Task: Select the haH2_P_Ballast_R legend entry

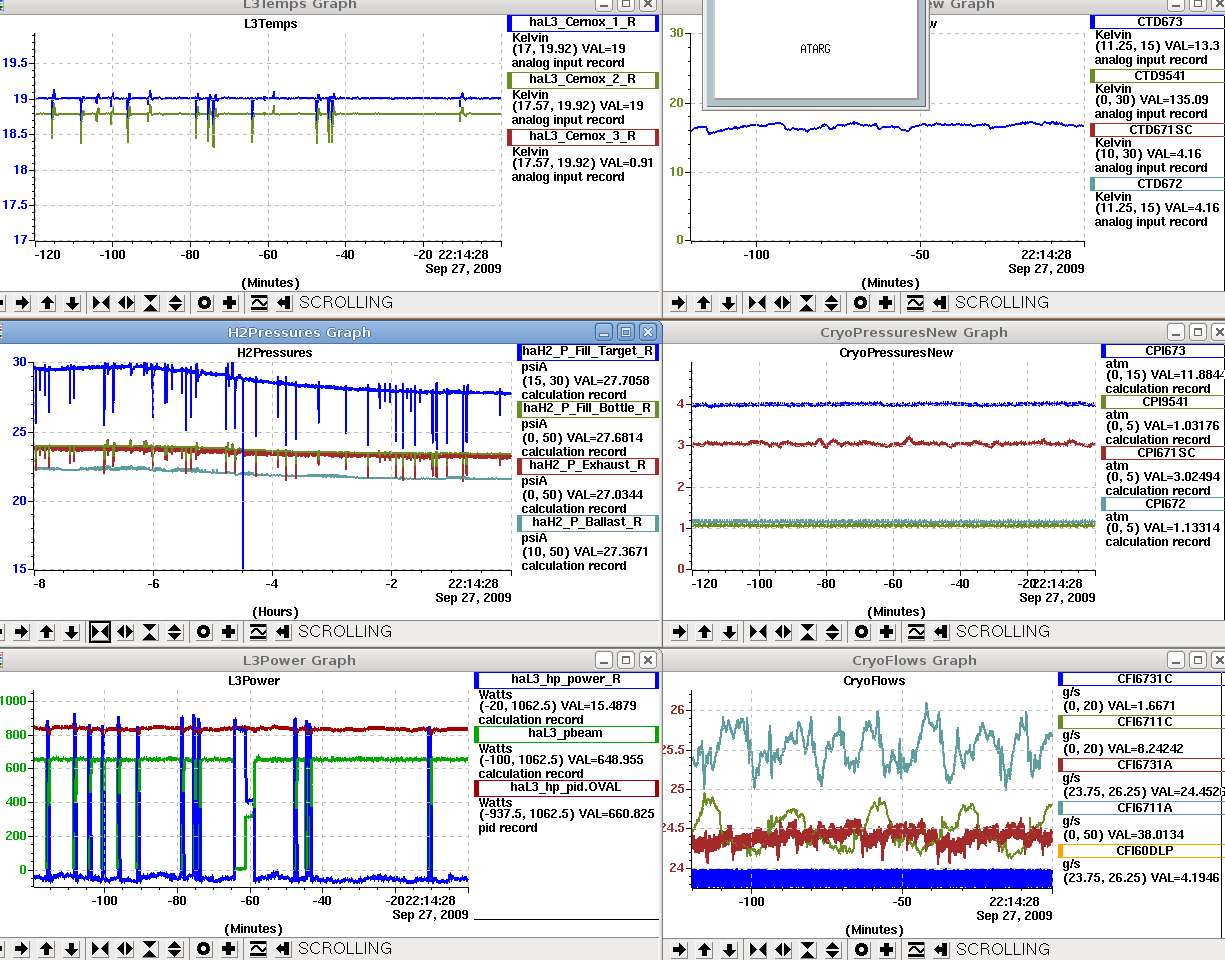Action: [589, 522]
